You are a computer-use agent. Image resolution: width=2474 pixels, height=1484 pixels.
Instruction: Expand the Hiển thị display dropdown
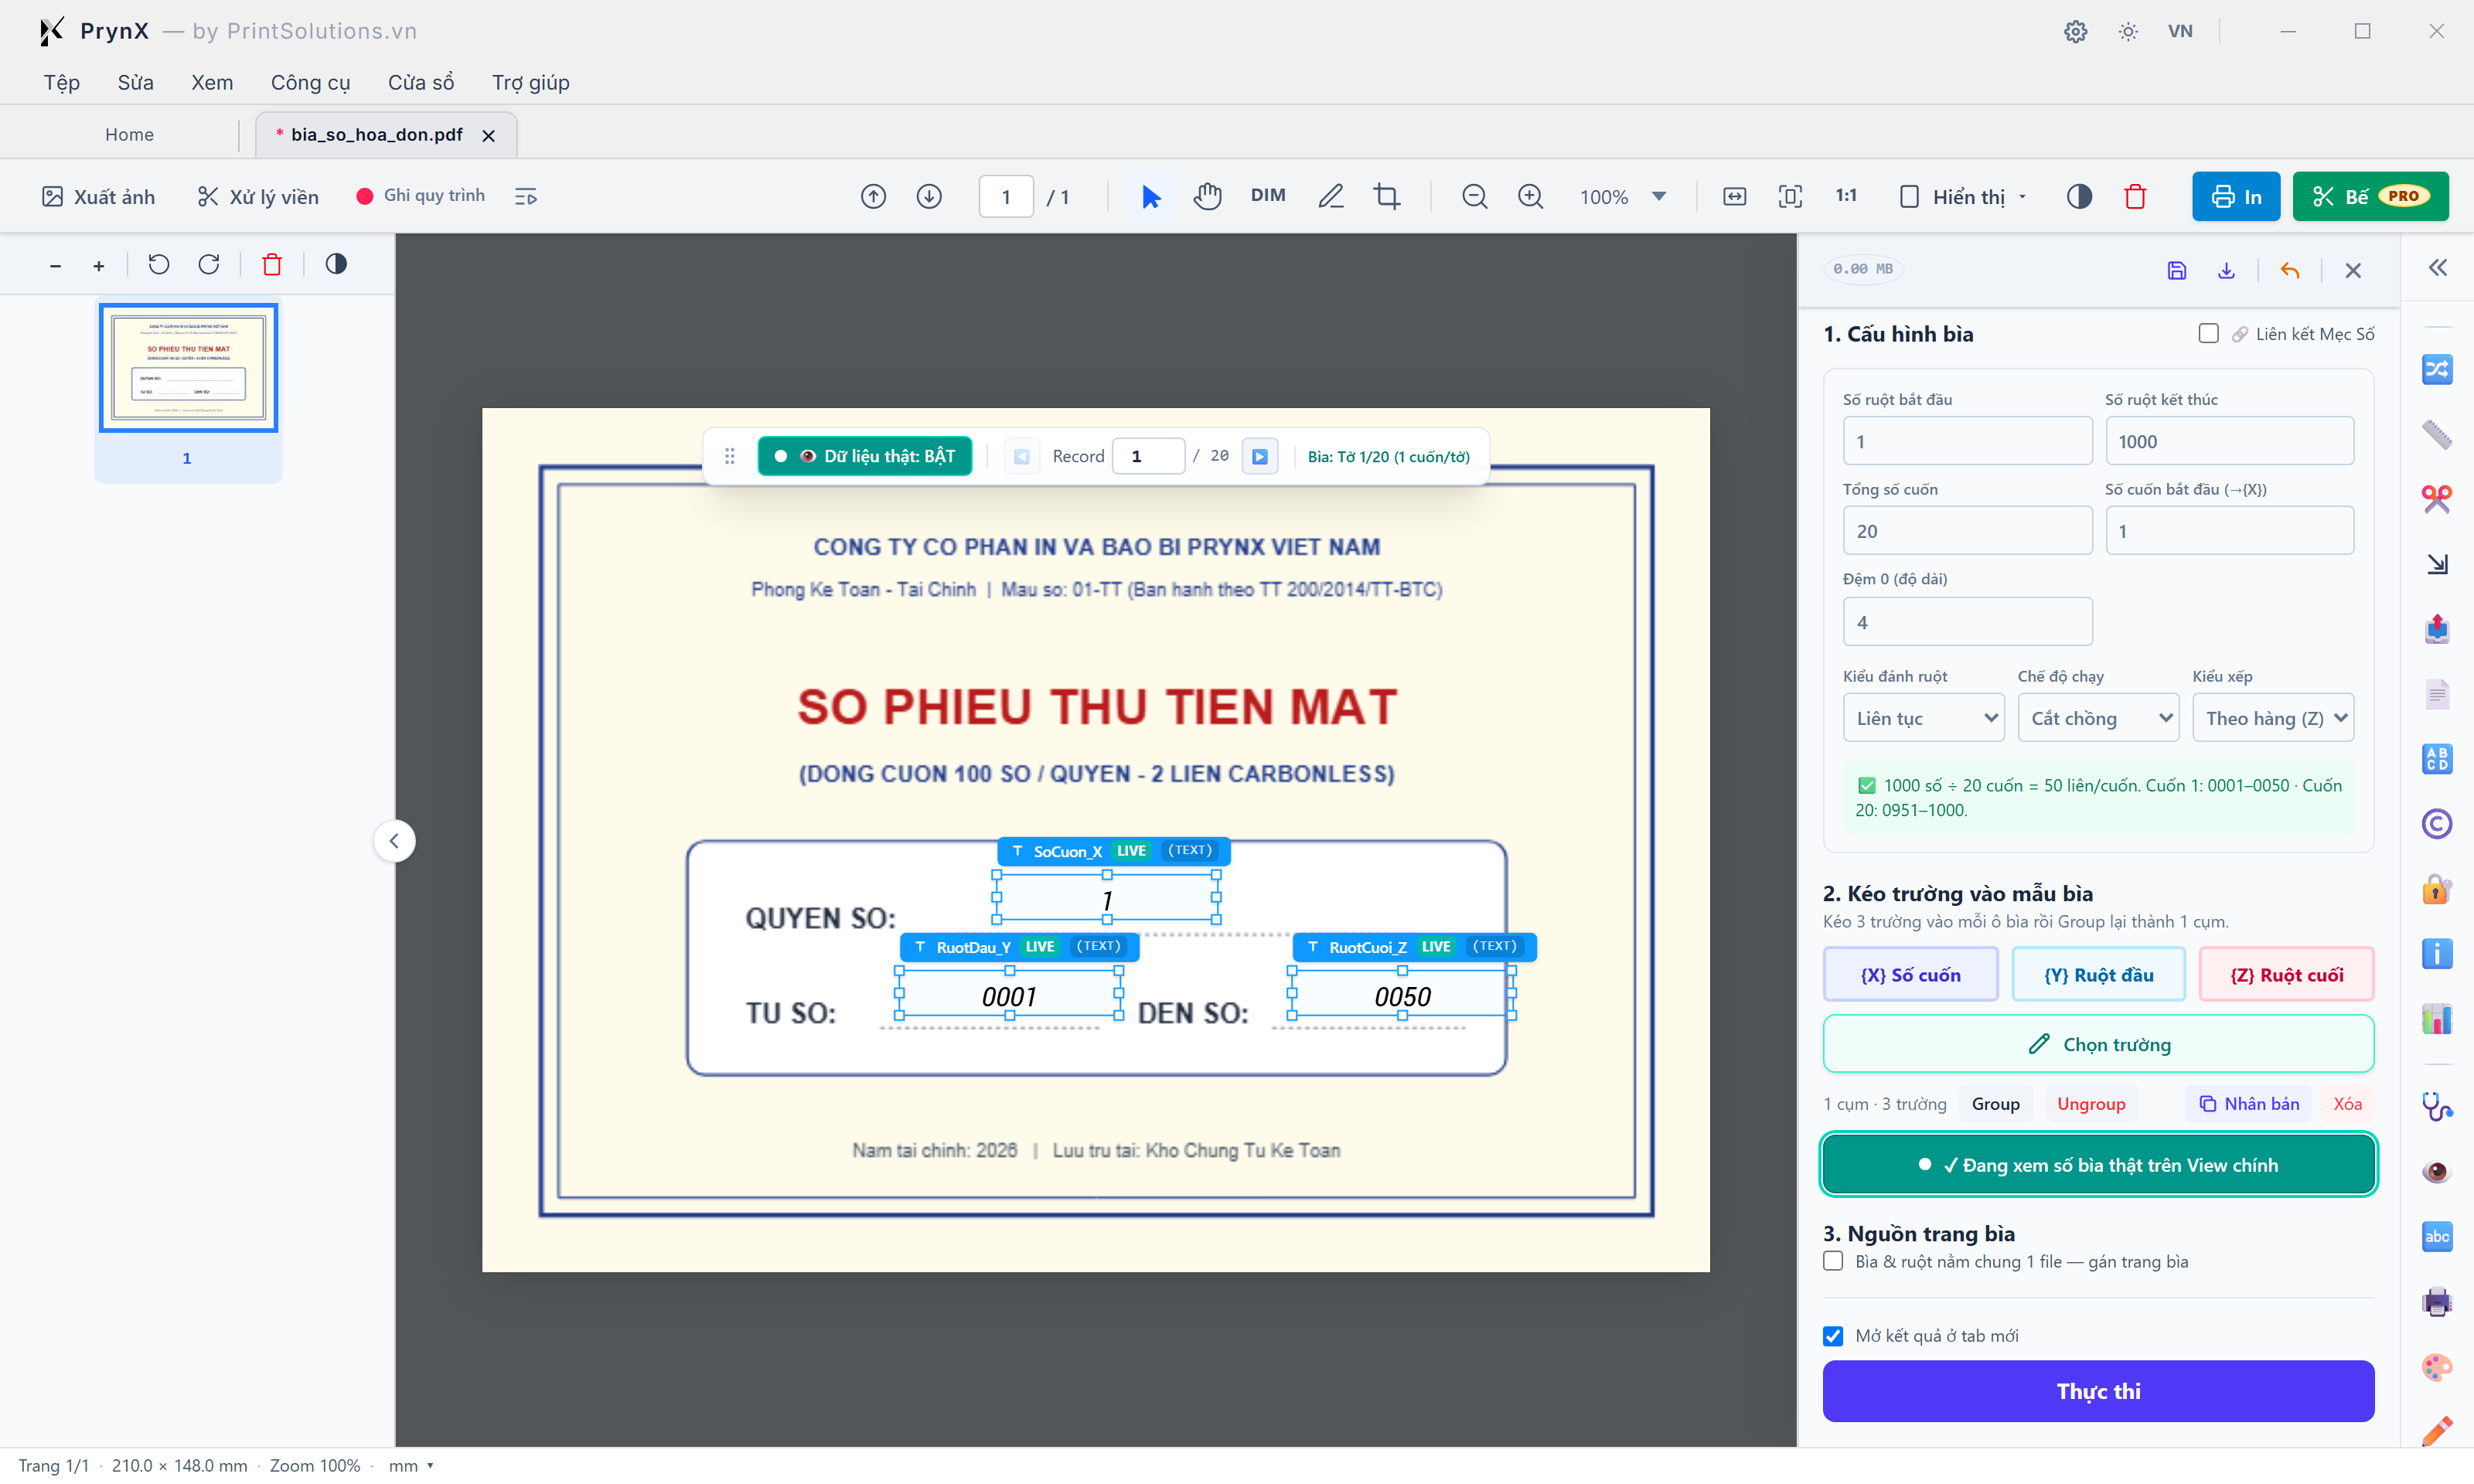click(1963, 196)
